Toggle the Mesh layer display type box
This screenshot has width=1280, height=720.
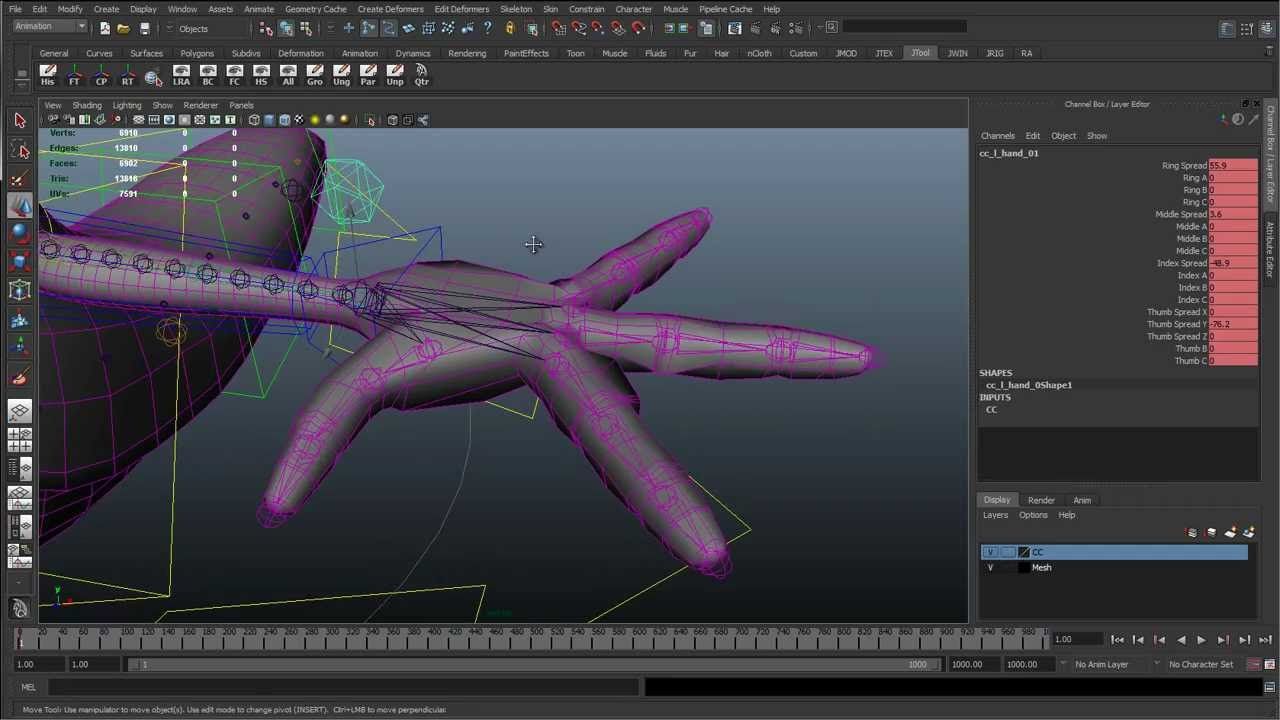tap(1007, 567)
